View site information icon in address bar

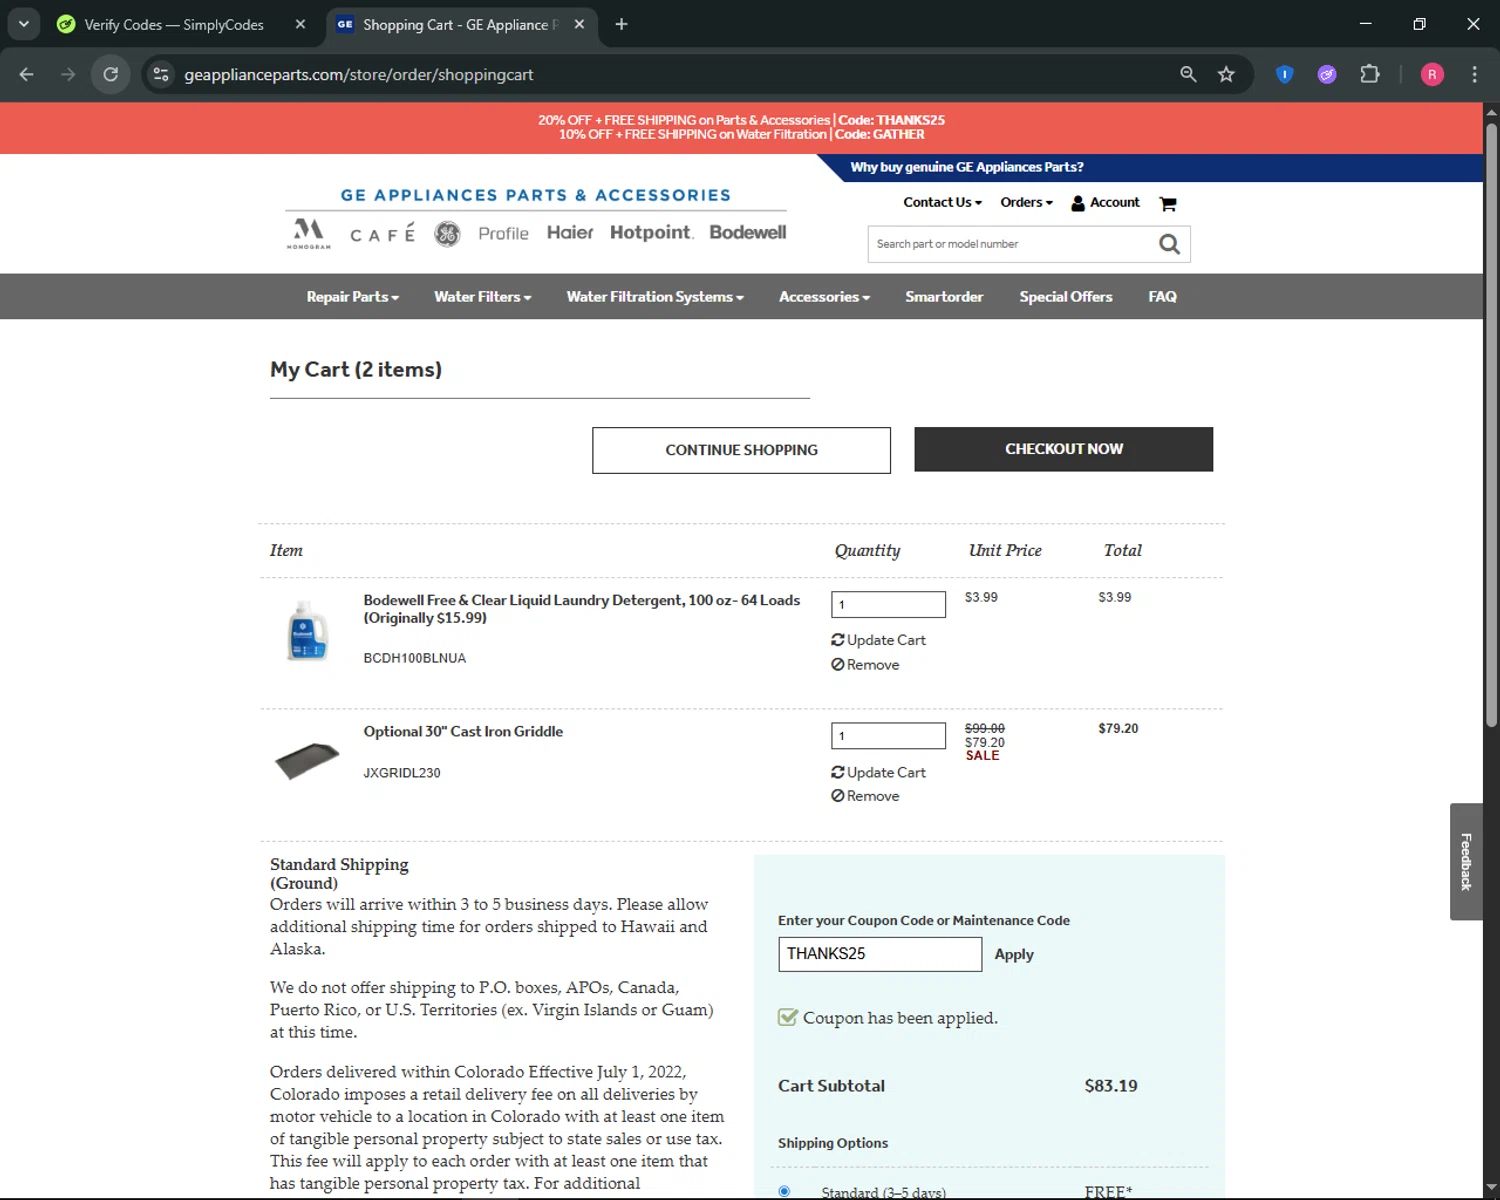pyautogui.click(x=161, y=74)
